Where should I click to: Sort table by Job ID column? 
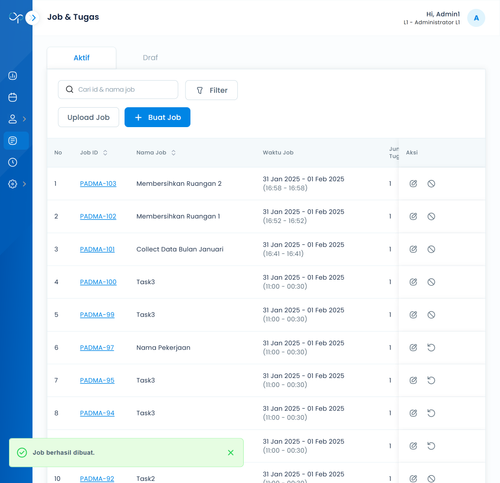click(105, 153)
